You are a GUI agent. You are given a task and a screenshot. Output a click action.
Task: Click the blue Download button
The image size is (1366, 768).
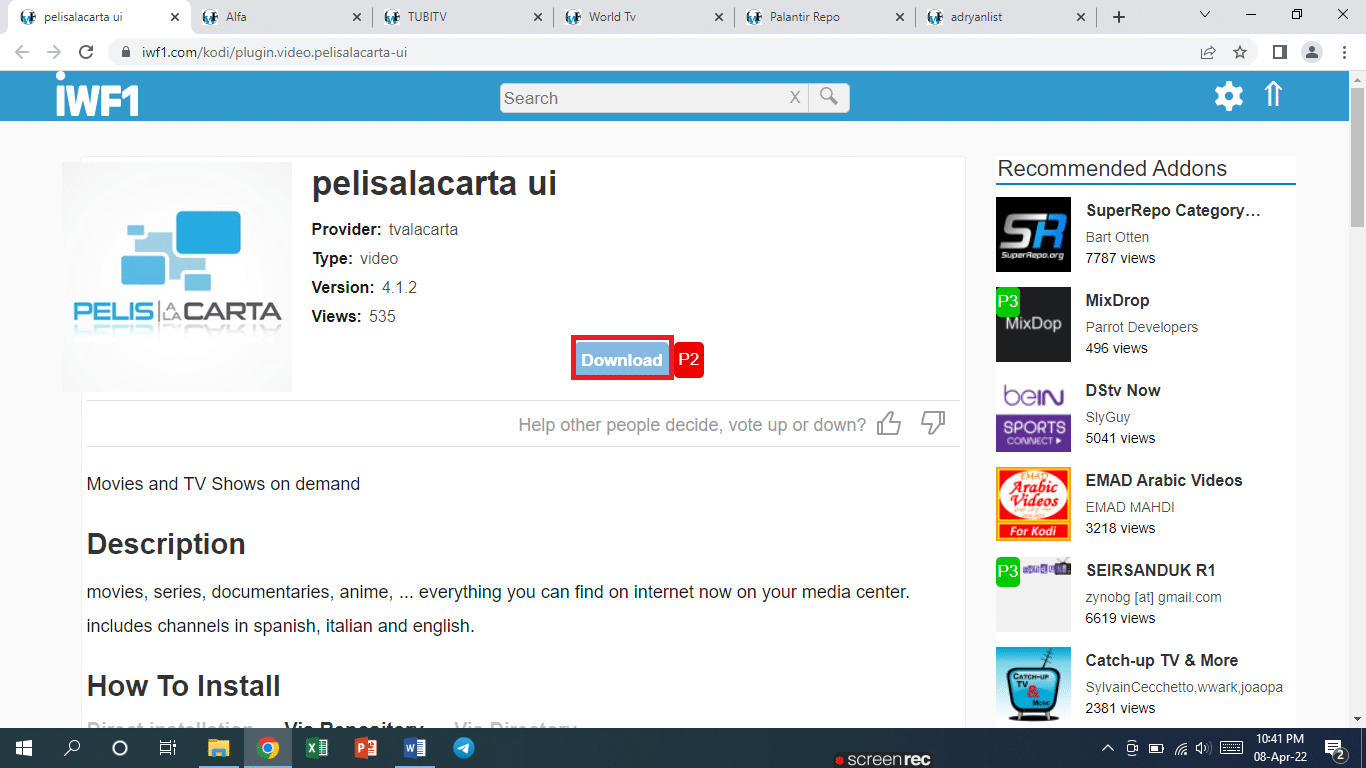click(x=622, y=359)
